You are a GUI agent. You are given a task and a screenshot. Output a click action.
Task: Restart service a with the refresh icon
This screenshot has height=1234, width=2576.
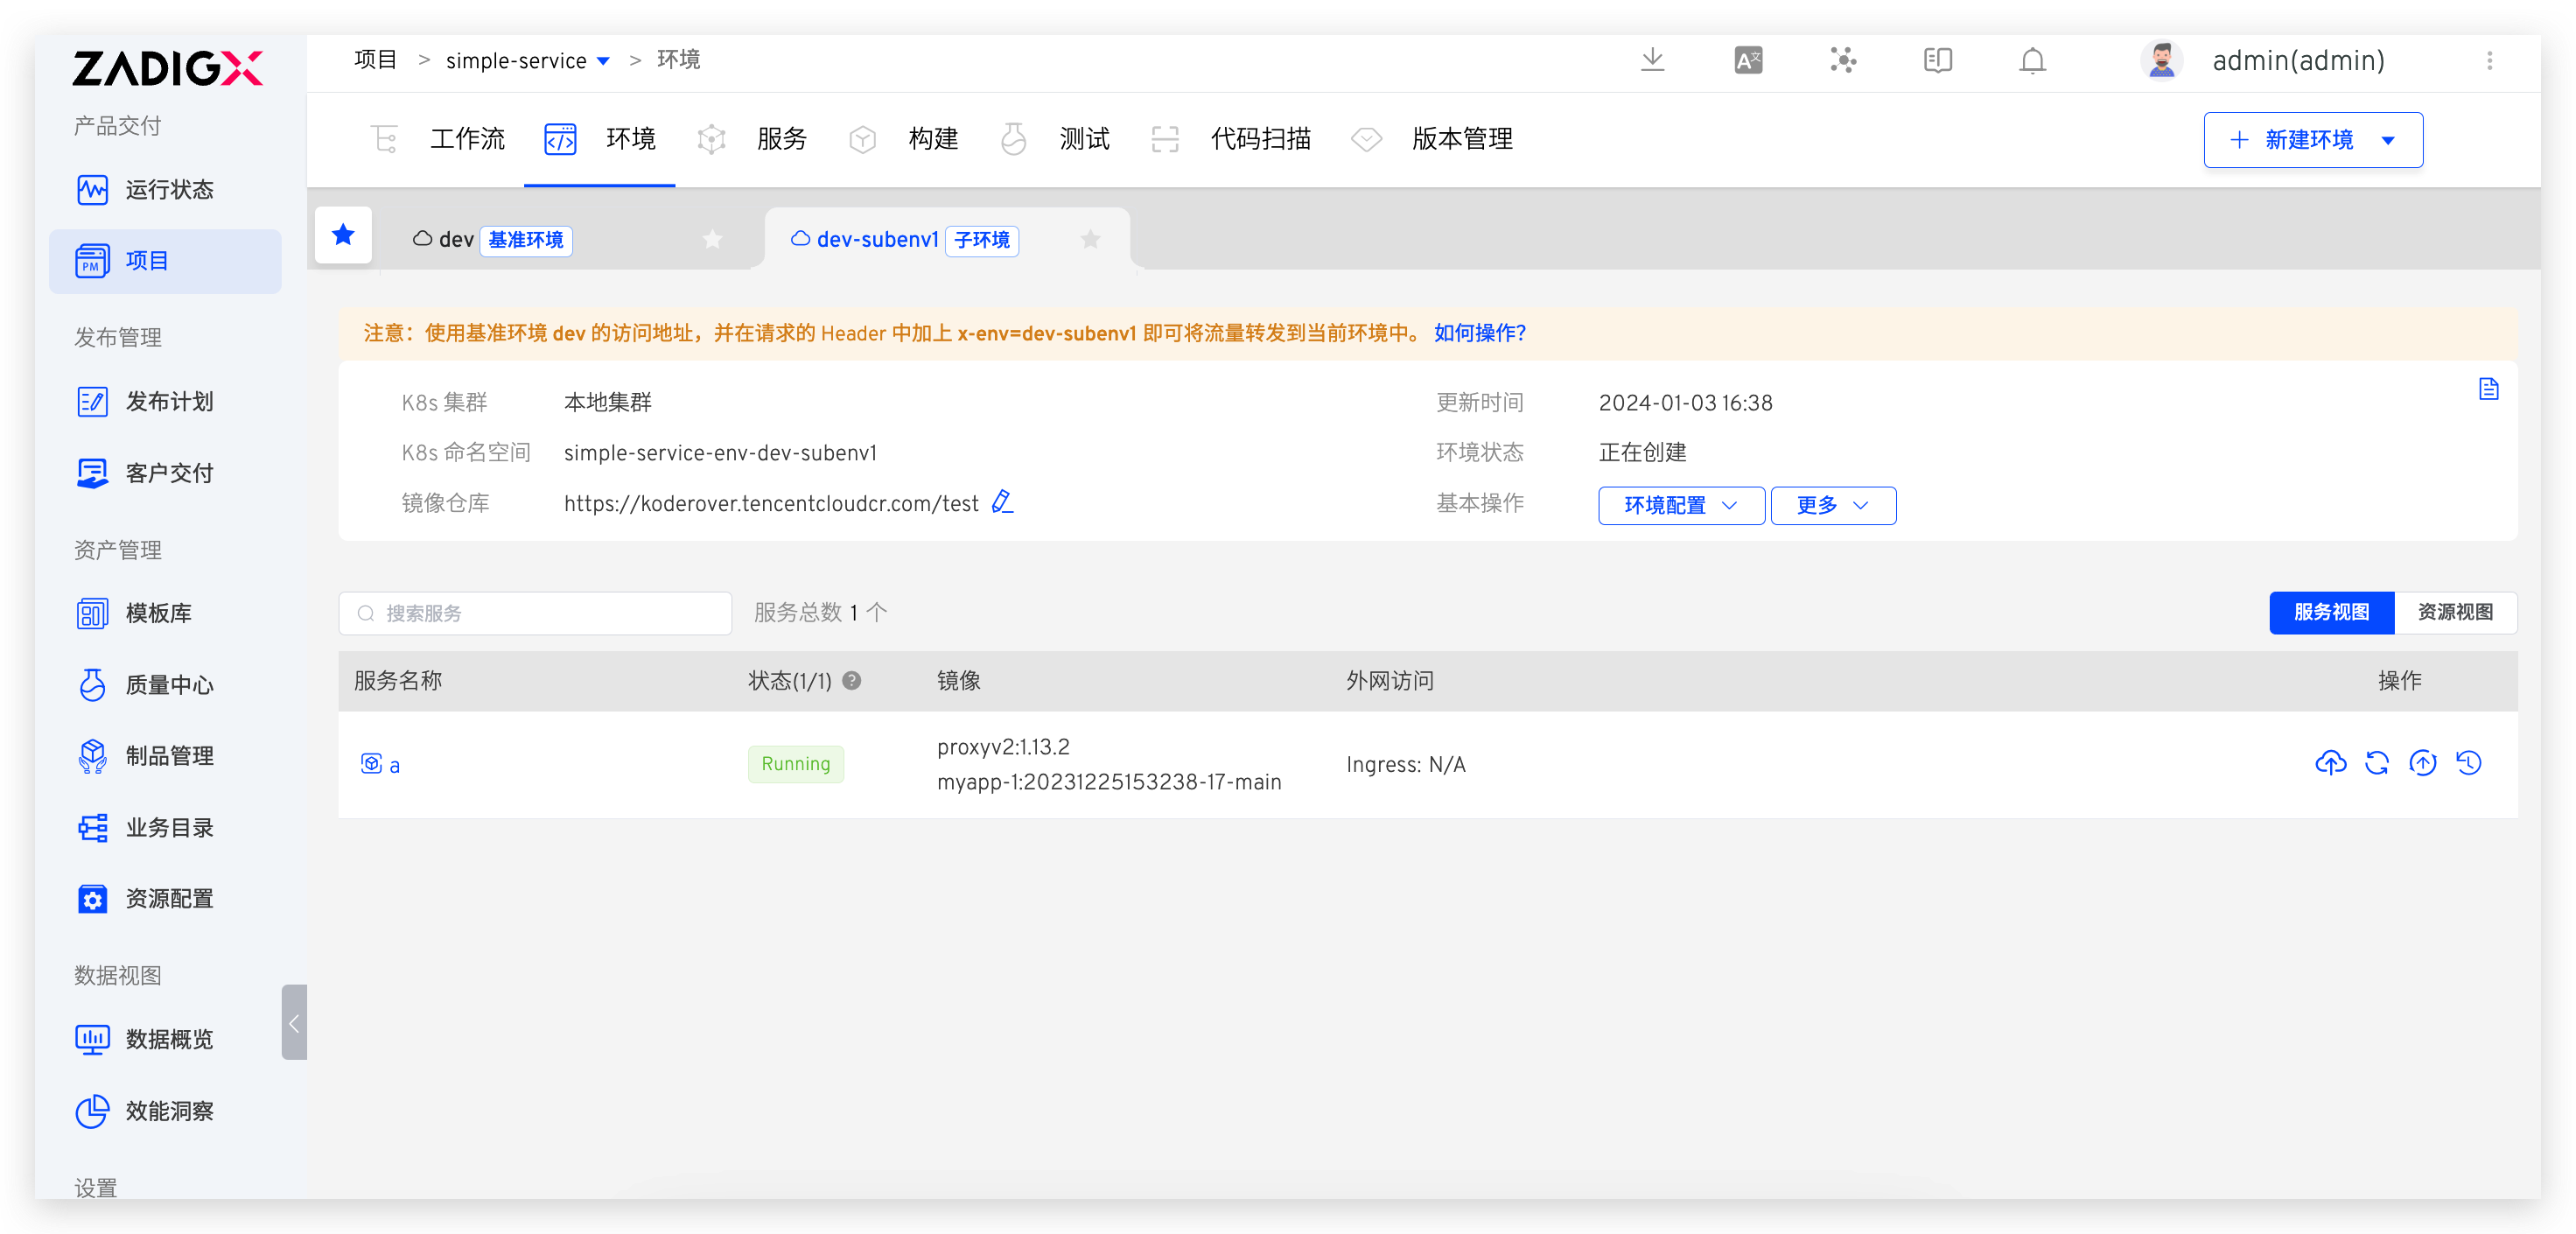pos(2376,763)
